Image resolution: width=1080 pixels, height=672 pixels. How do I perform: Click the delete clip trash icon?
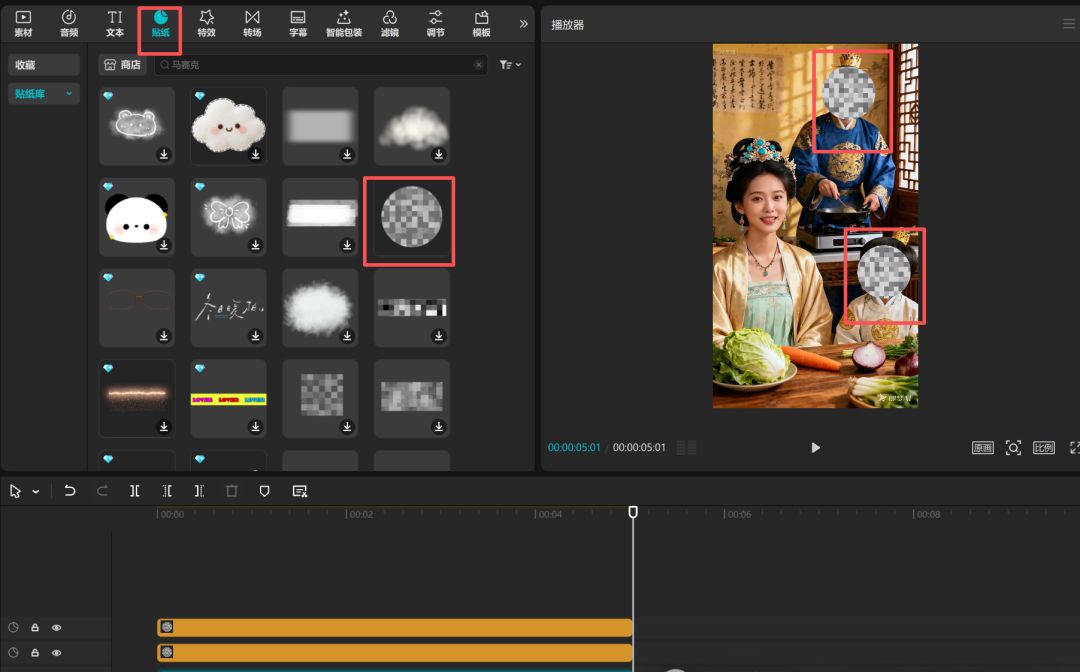pos(231,490)
